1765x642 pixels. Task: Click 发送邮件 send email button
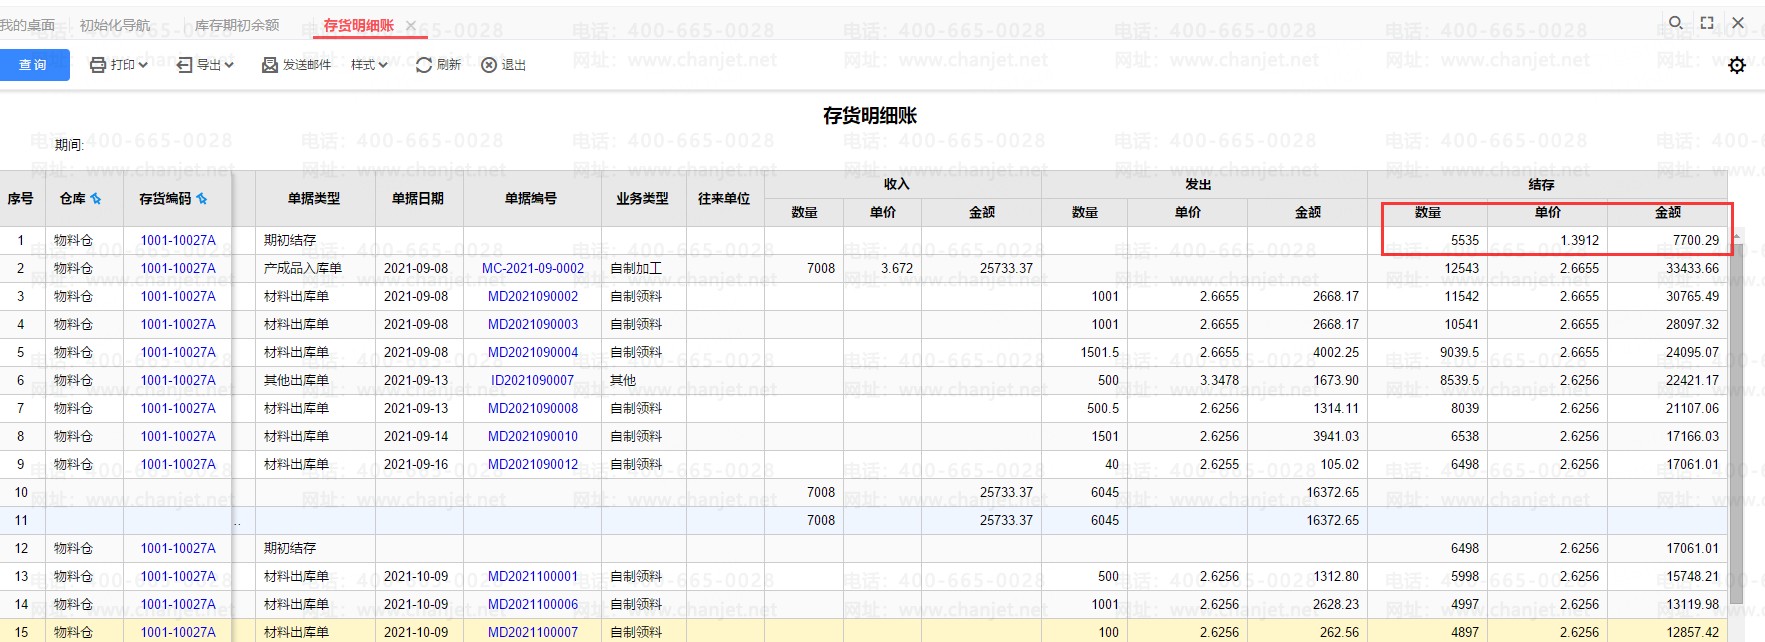pyautogui.click(x=296, y=65)
